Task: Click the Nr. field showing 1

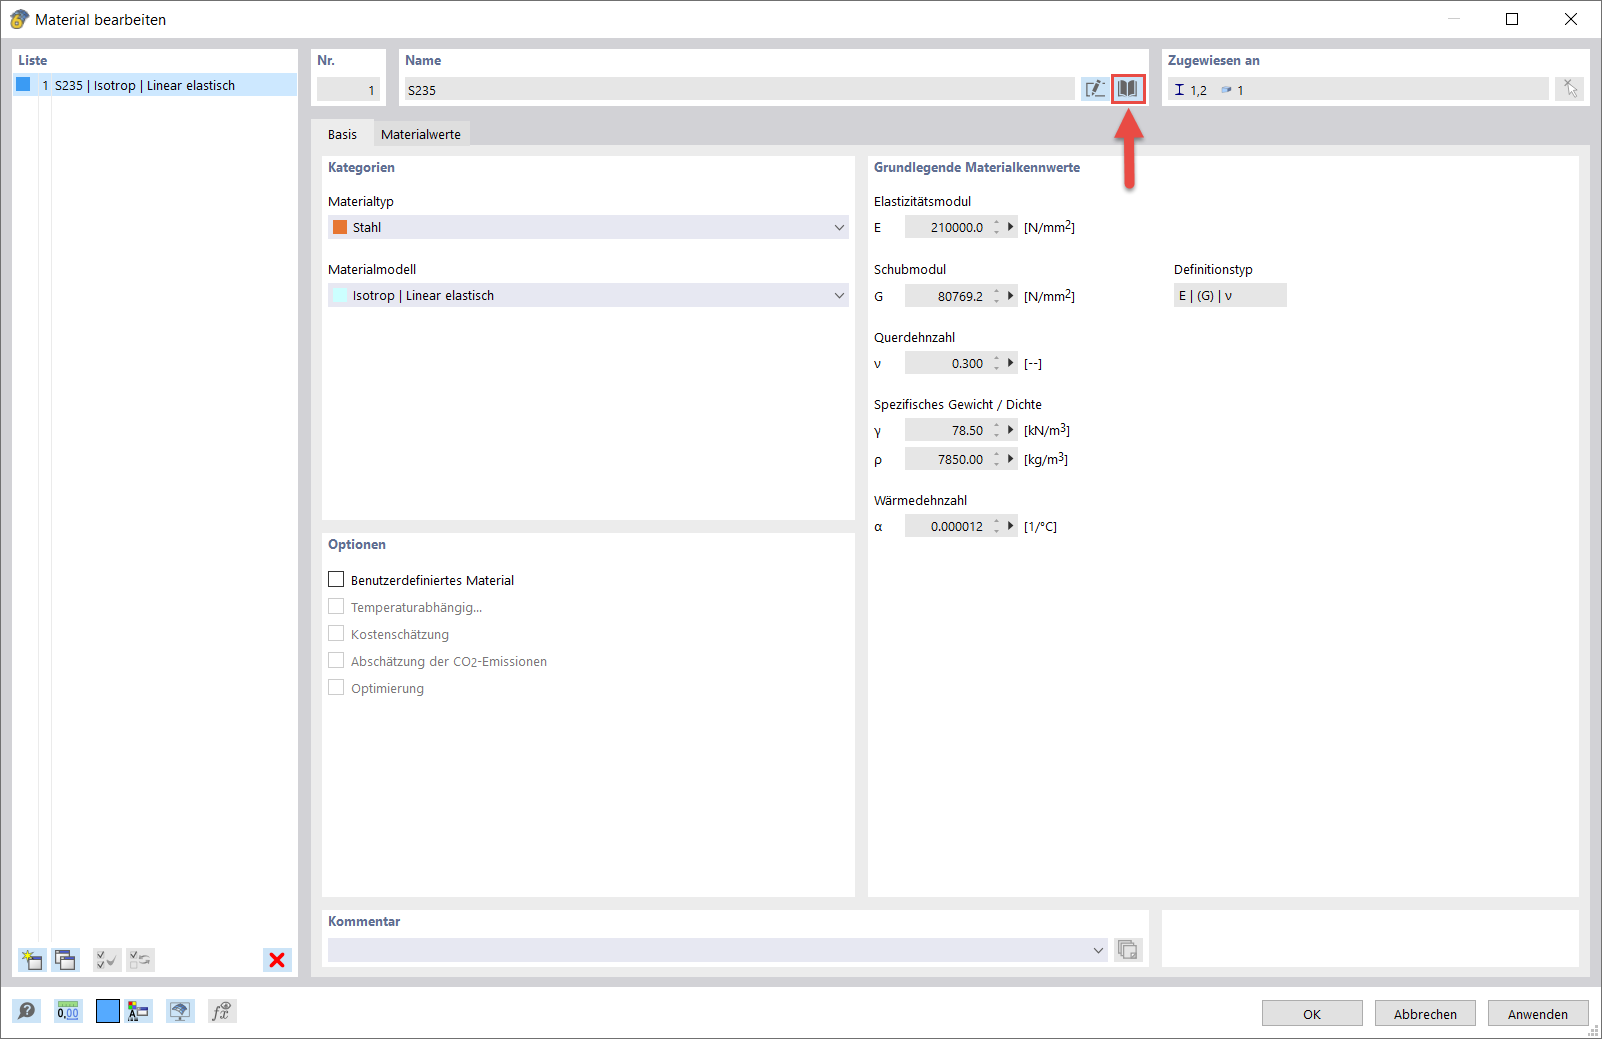Action: [348, 89]
